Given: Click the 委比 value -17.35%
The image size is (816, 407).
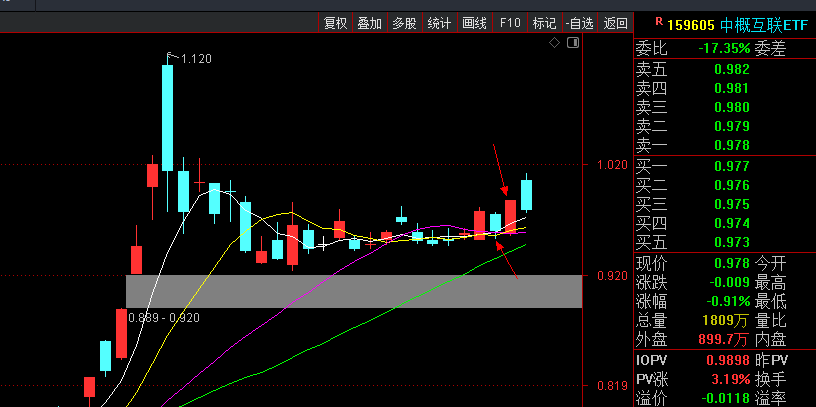Looking at the screenshot, I should pyautogui.click(x=724, y=49).
